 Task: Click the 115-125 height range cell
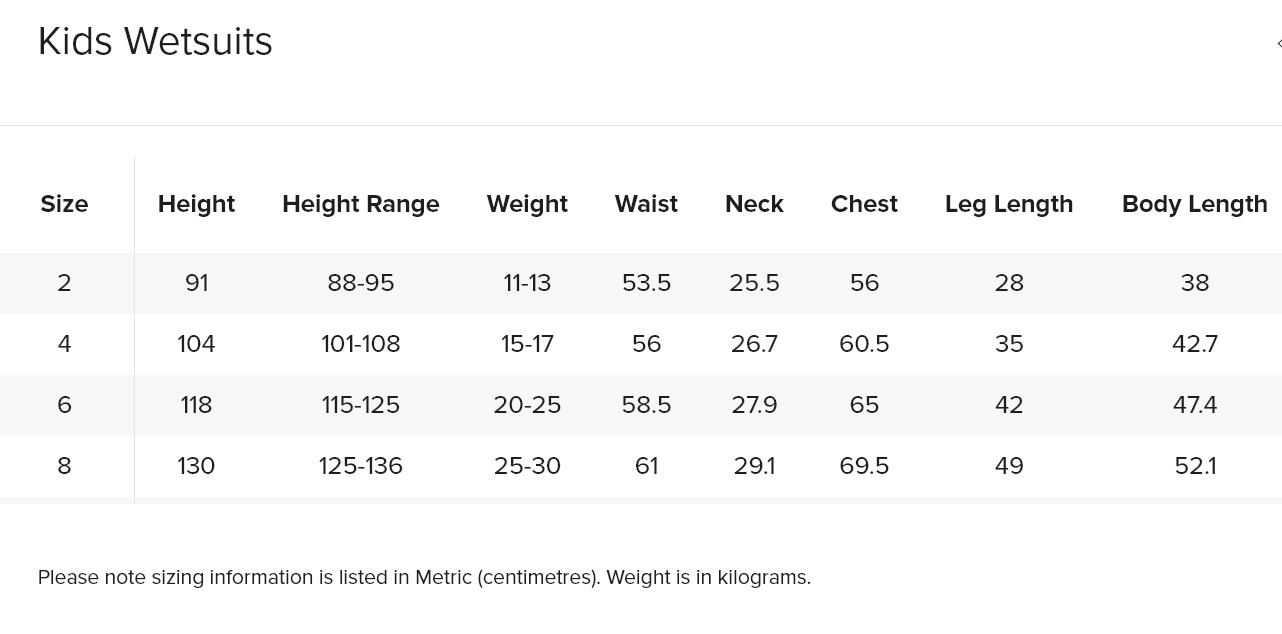(361, 405)
